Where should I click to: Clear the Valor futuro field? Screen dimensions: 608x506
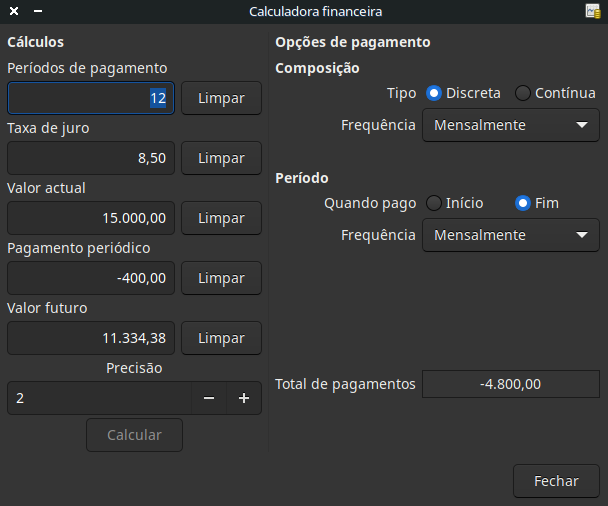(221, 338)
